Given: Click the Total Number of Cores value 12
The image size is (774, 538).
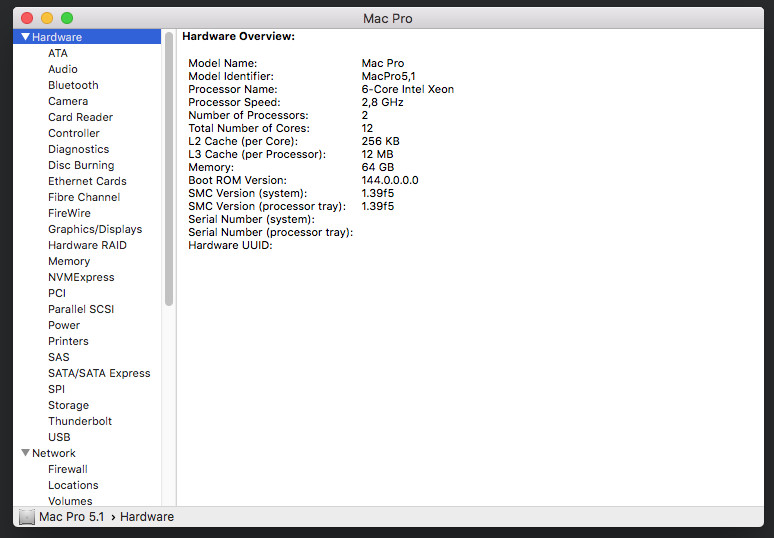Looking at the screenshot, I should tap(367, 128).
